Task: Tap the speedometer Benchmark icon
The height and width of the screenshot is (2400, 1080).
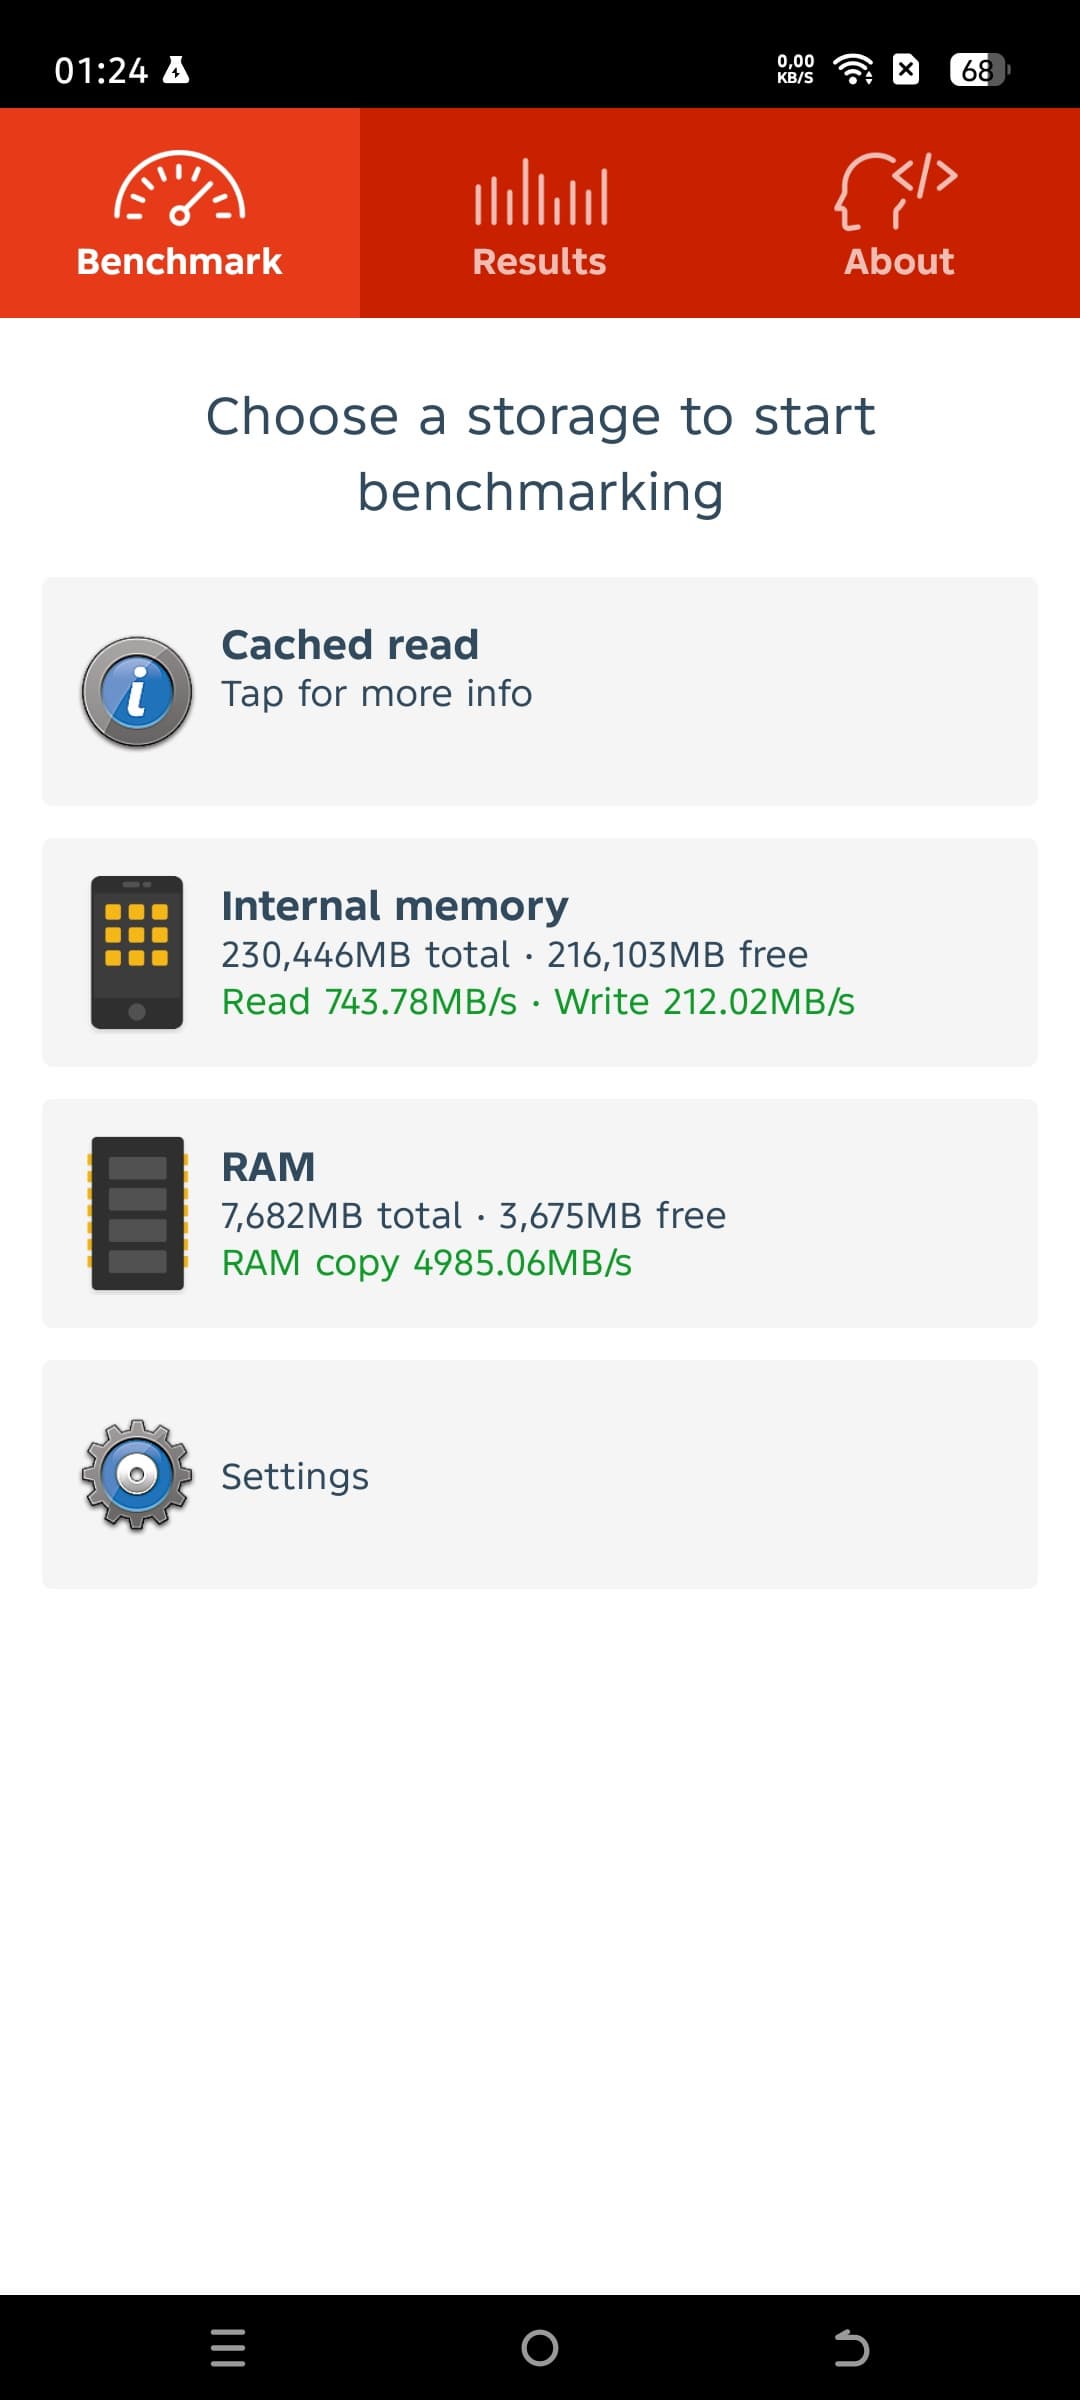Action: pyautogui.click(x=180, y=187)
